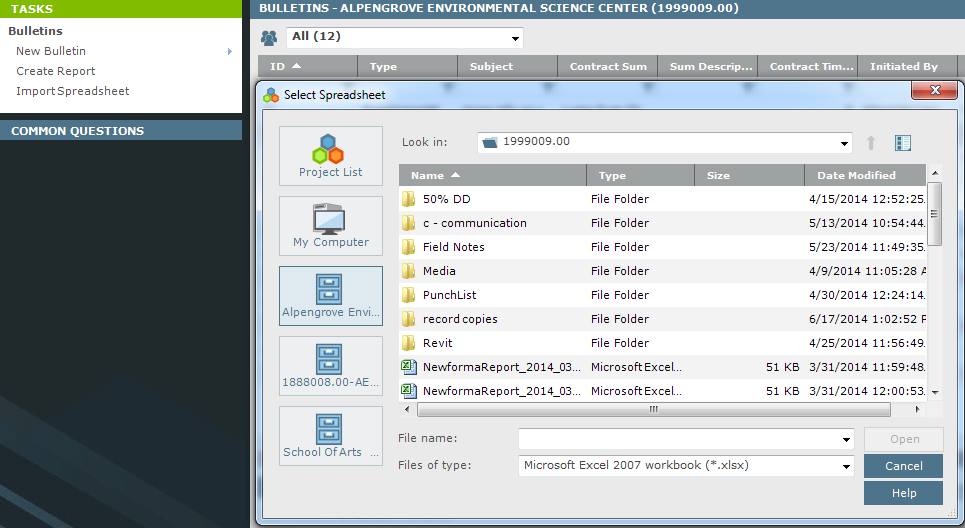This screenshot has width=965, height=528.
Task: Open the File name dropdown arrow
Action: pyautogui.click(x=846, y=439)
